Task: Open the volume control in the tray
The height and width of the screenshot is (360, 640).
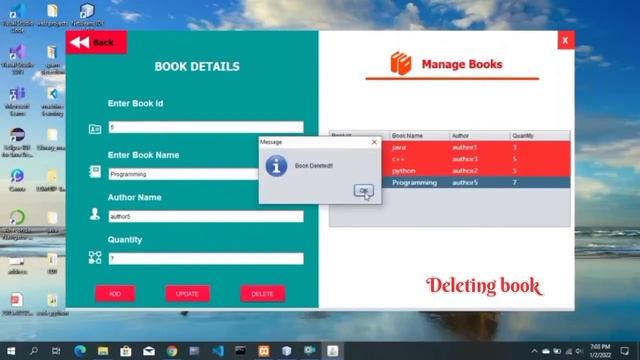Action: pos(579,351)
